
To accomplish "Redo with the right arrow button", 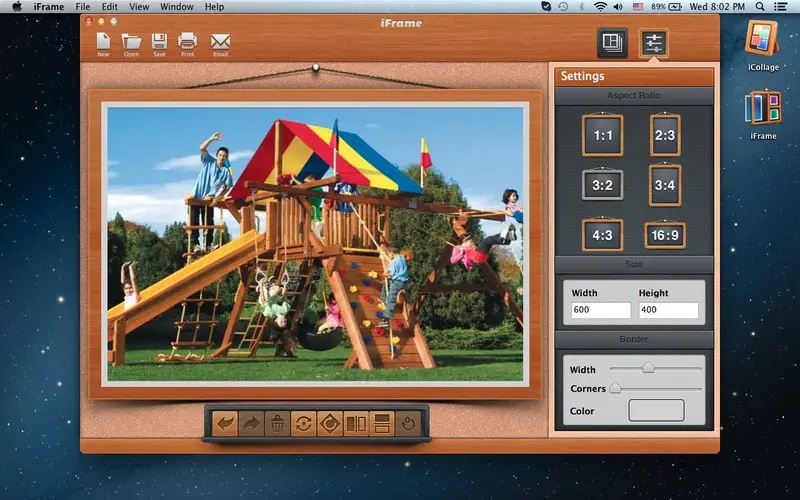I will (251, 423).
